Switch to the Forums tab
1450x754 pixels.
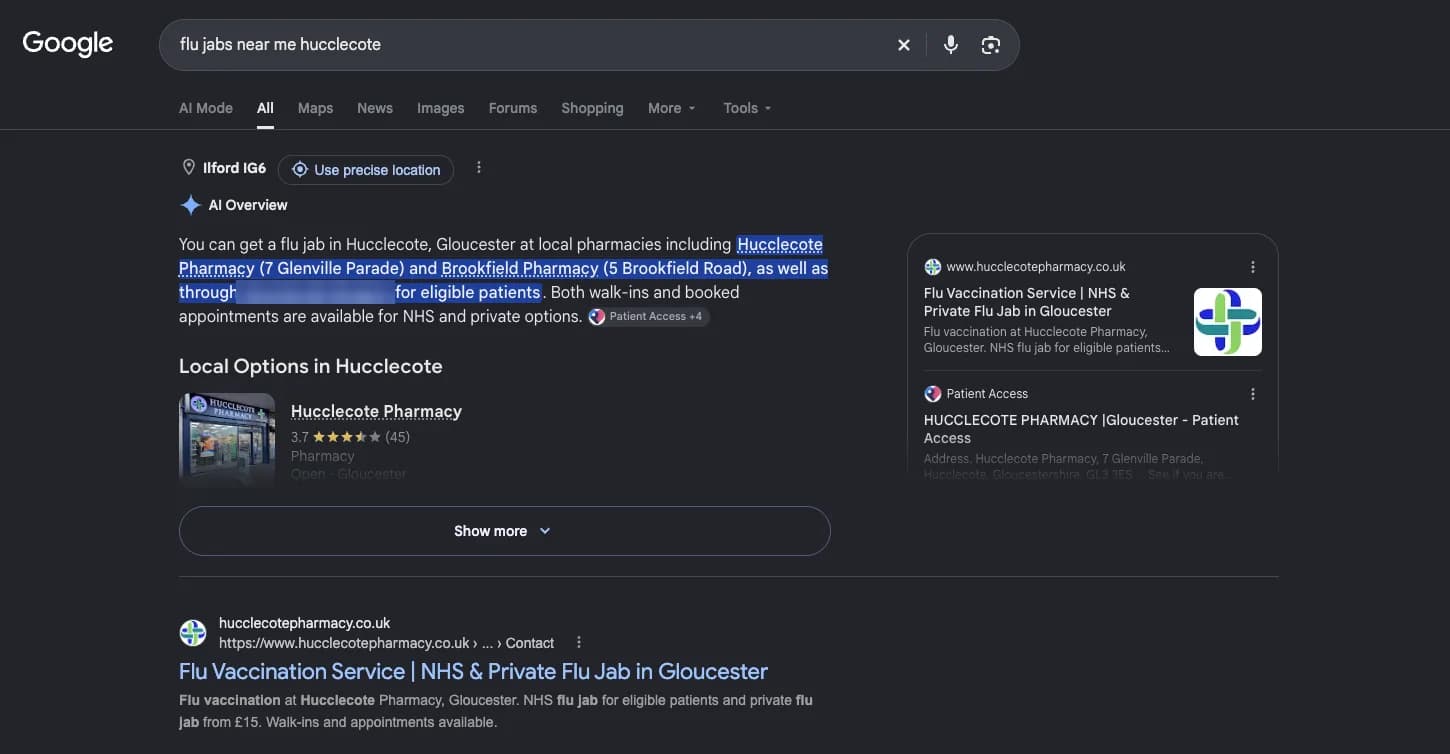(x=513, y=108)
